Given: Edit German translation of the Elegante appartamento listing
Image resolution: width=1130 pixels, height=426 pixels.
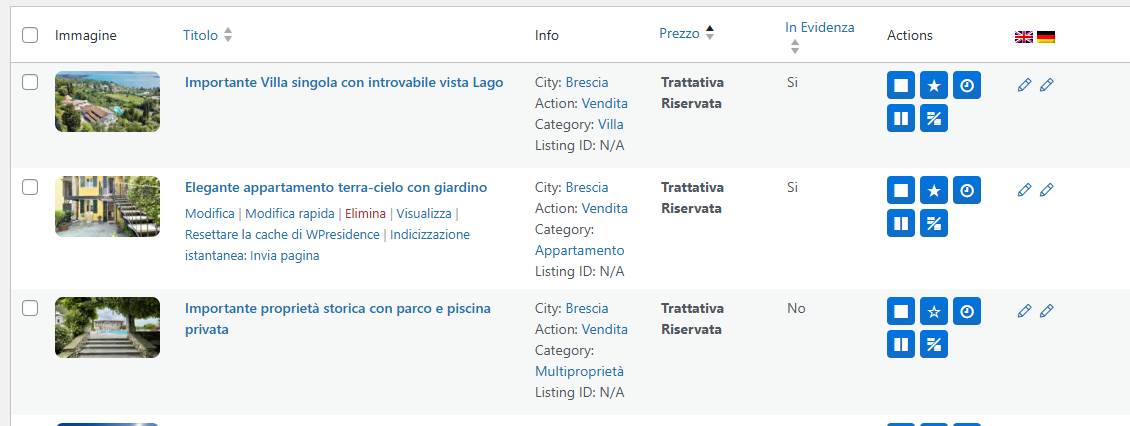Looking at the screenshot, I should [x=1047, y=189].
